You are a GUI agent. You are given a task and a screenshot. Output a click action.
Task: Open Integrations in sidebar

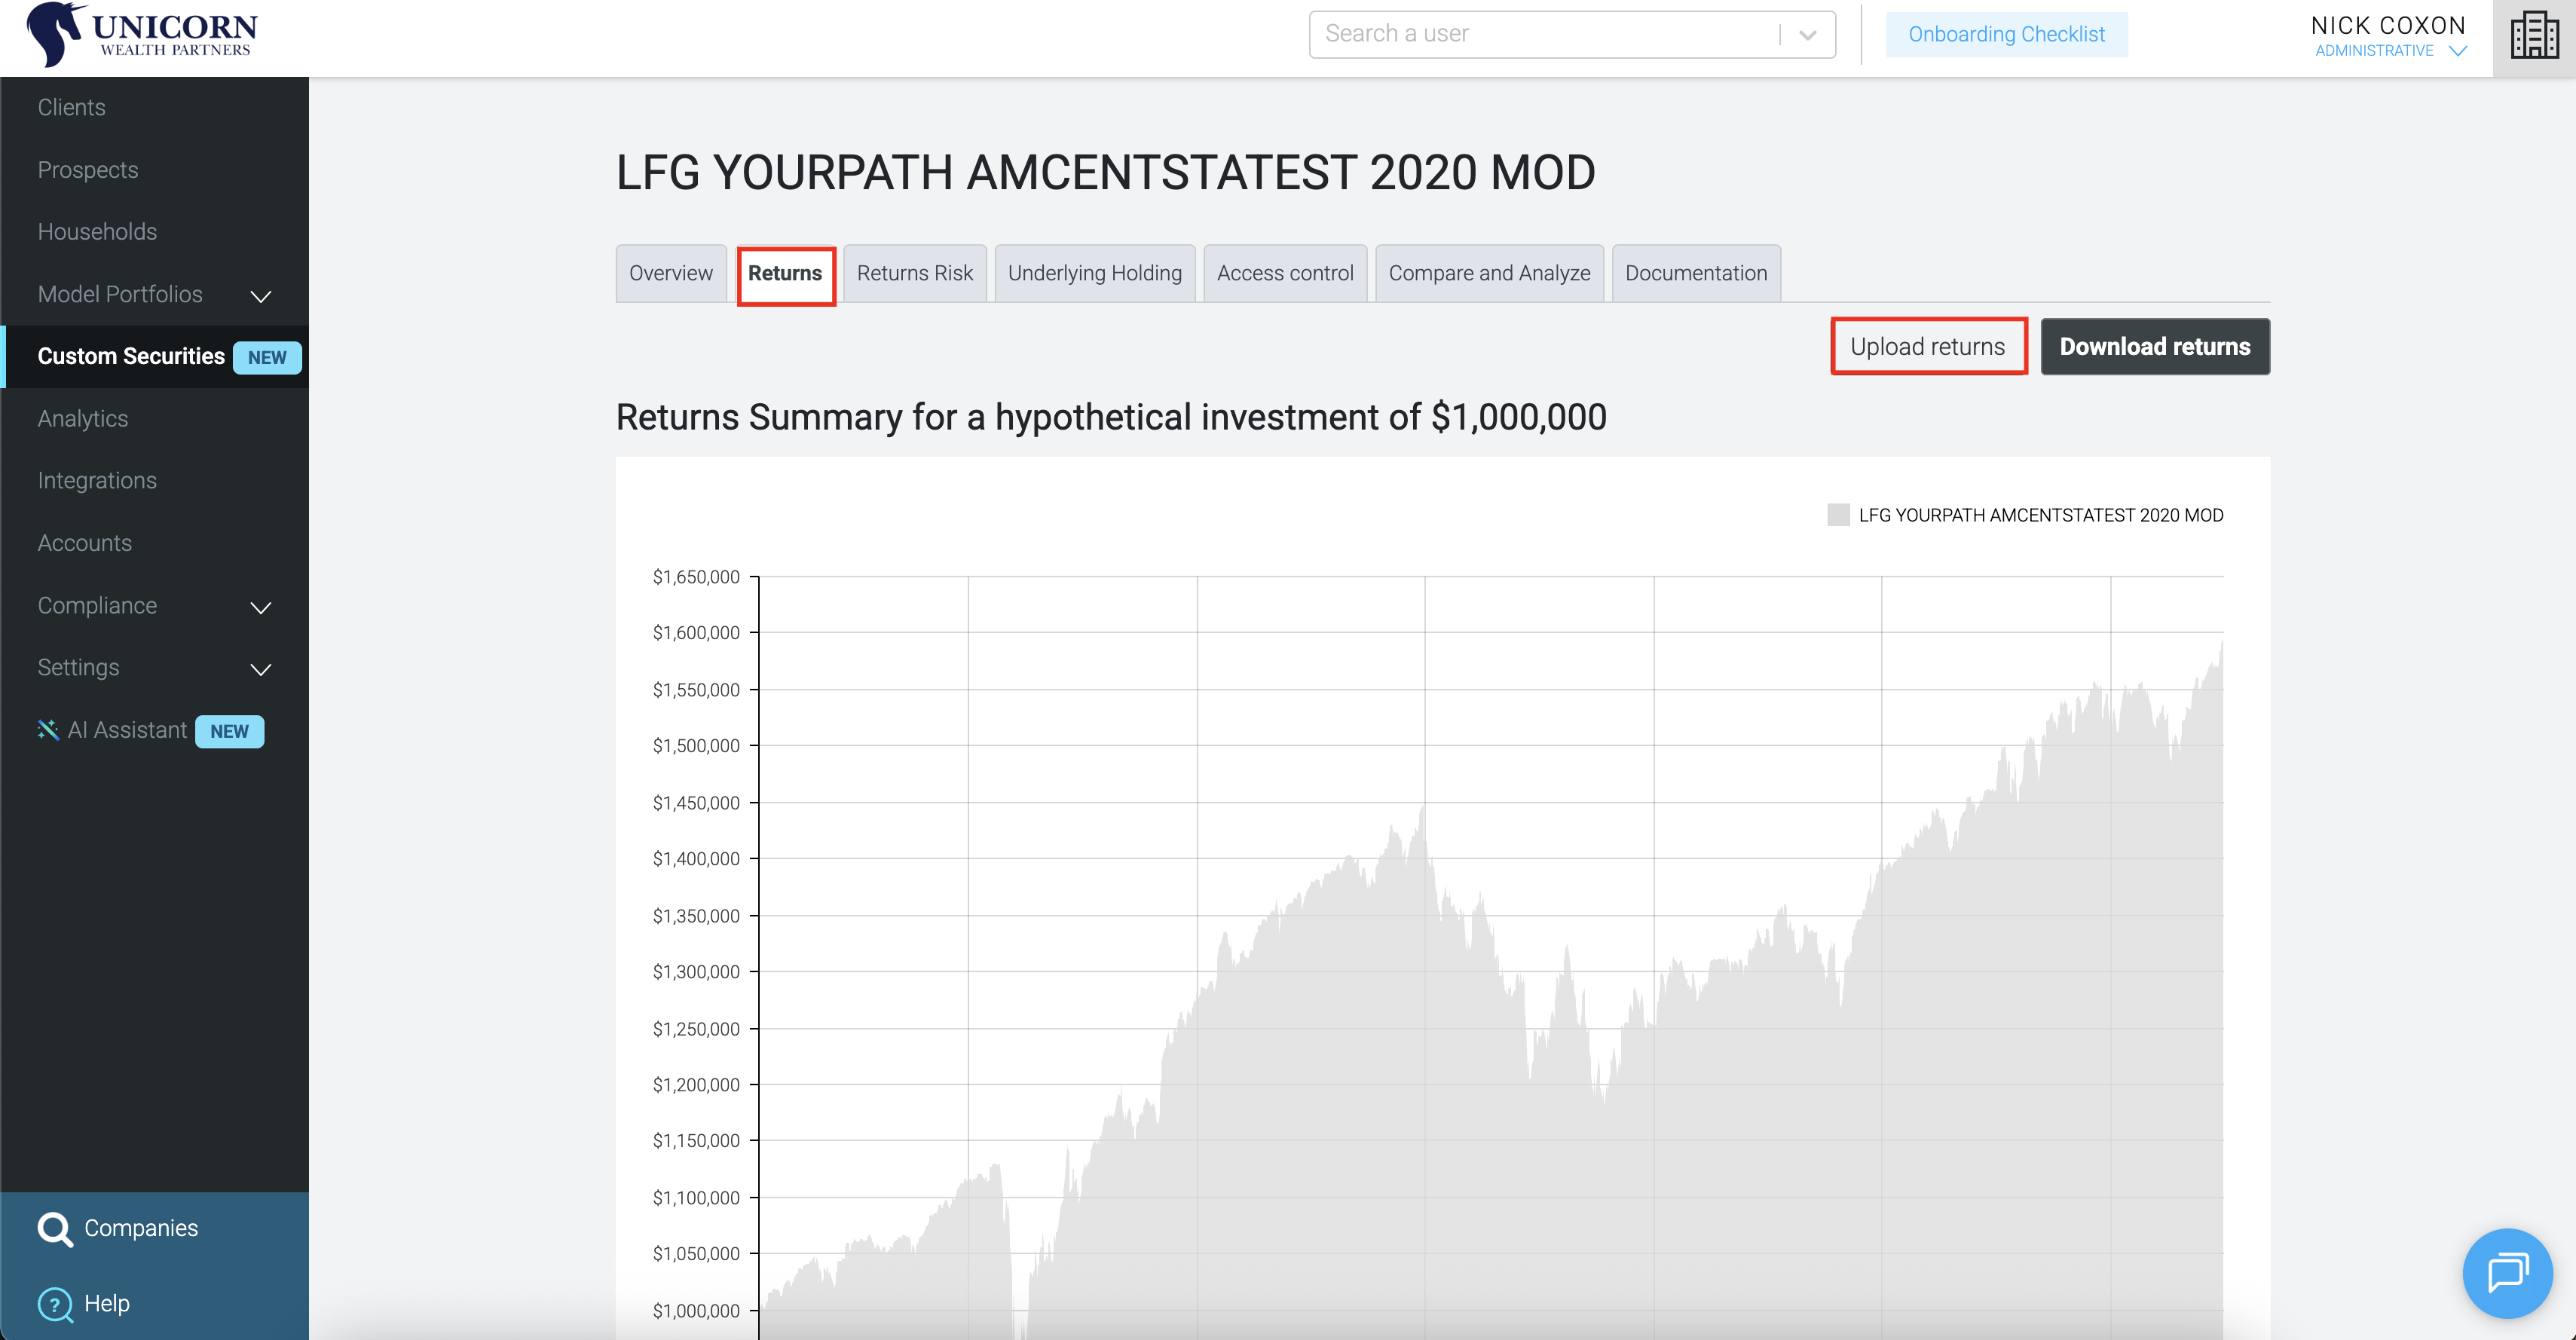[97, 481]
